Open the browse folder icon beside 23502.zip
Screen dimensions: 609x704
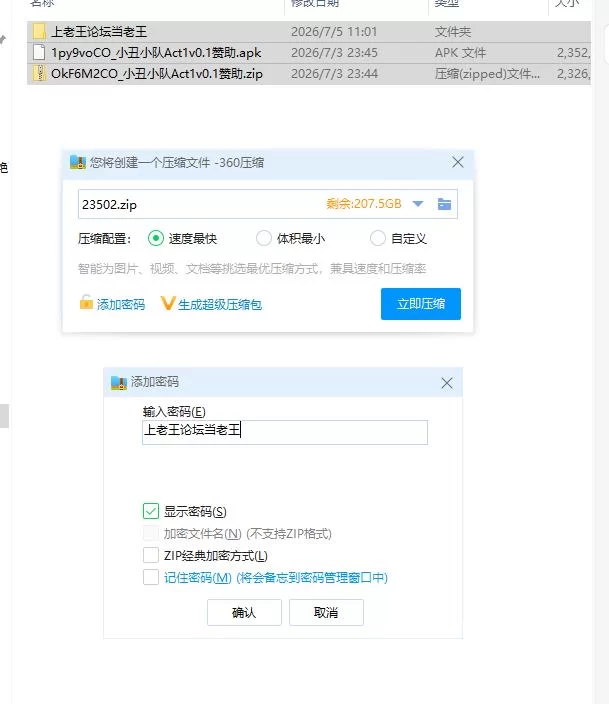click(444, 204)
